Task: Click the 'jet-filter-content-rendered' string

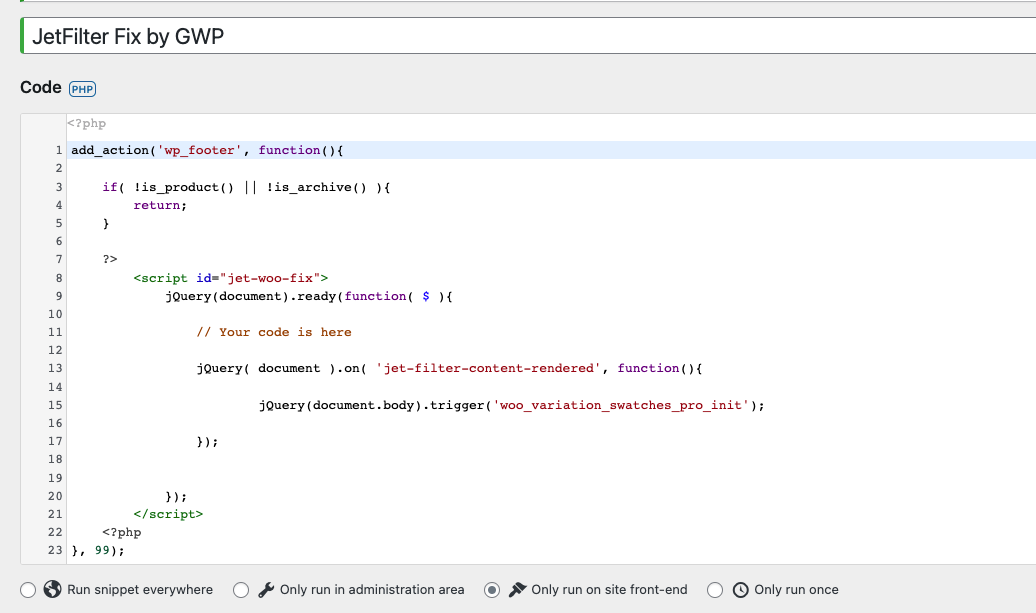Action: [488, 368]
